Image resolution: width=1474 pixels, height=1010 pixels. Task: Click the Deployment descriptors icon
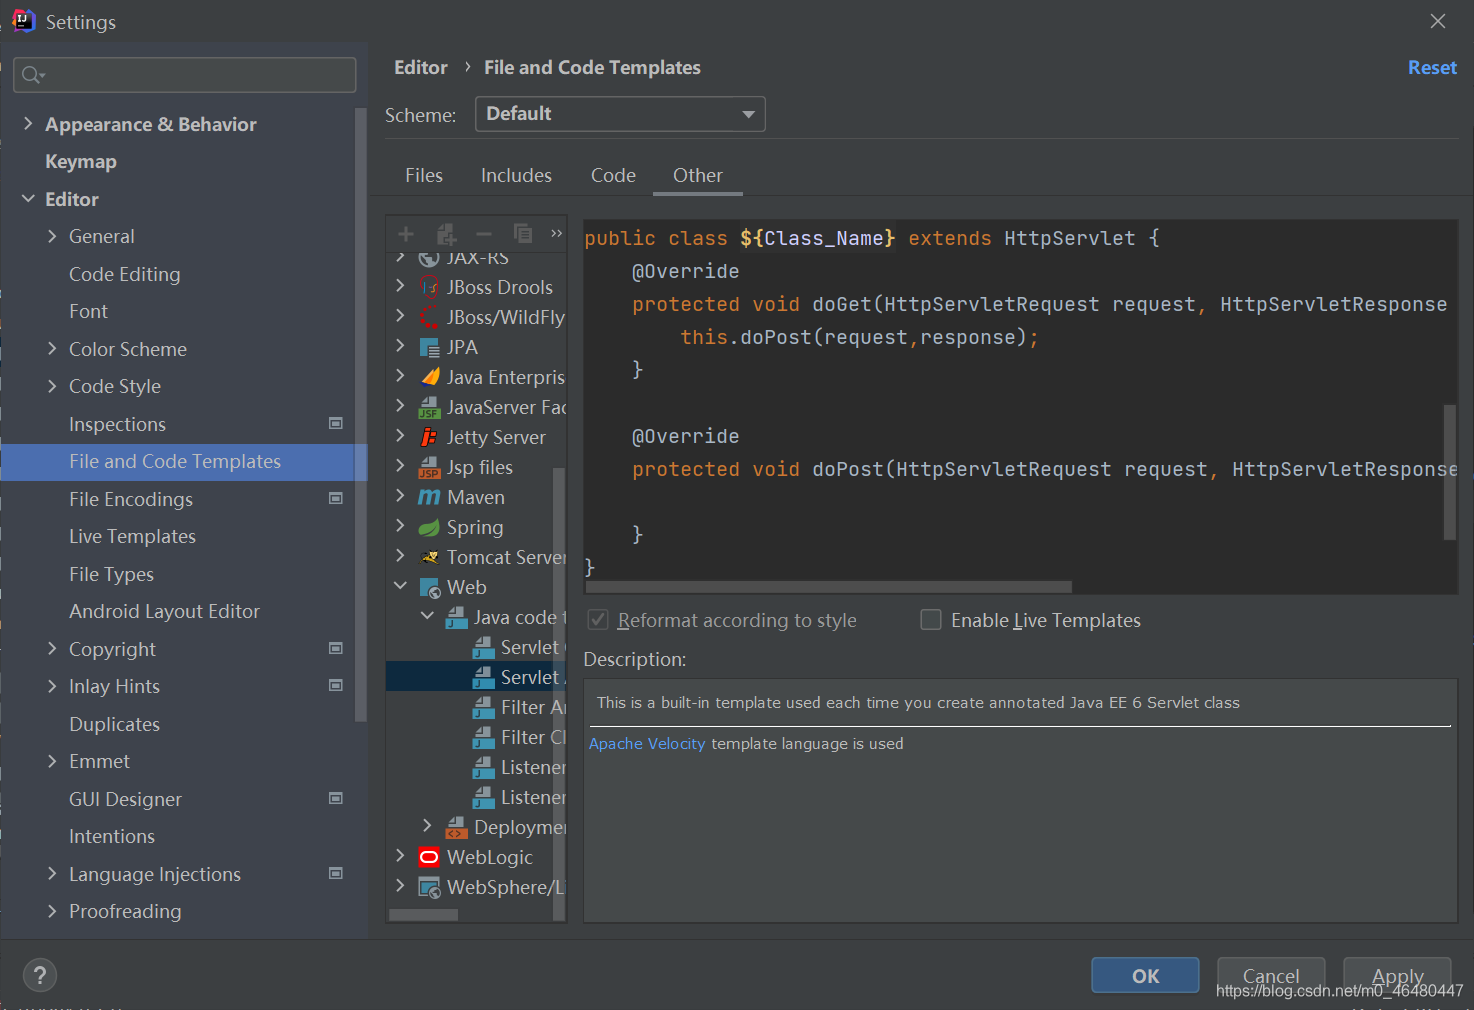(x=456, y=827)
